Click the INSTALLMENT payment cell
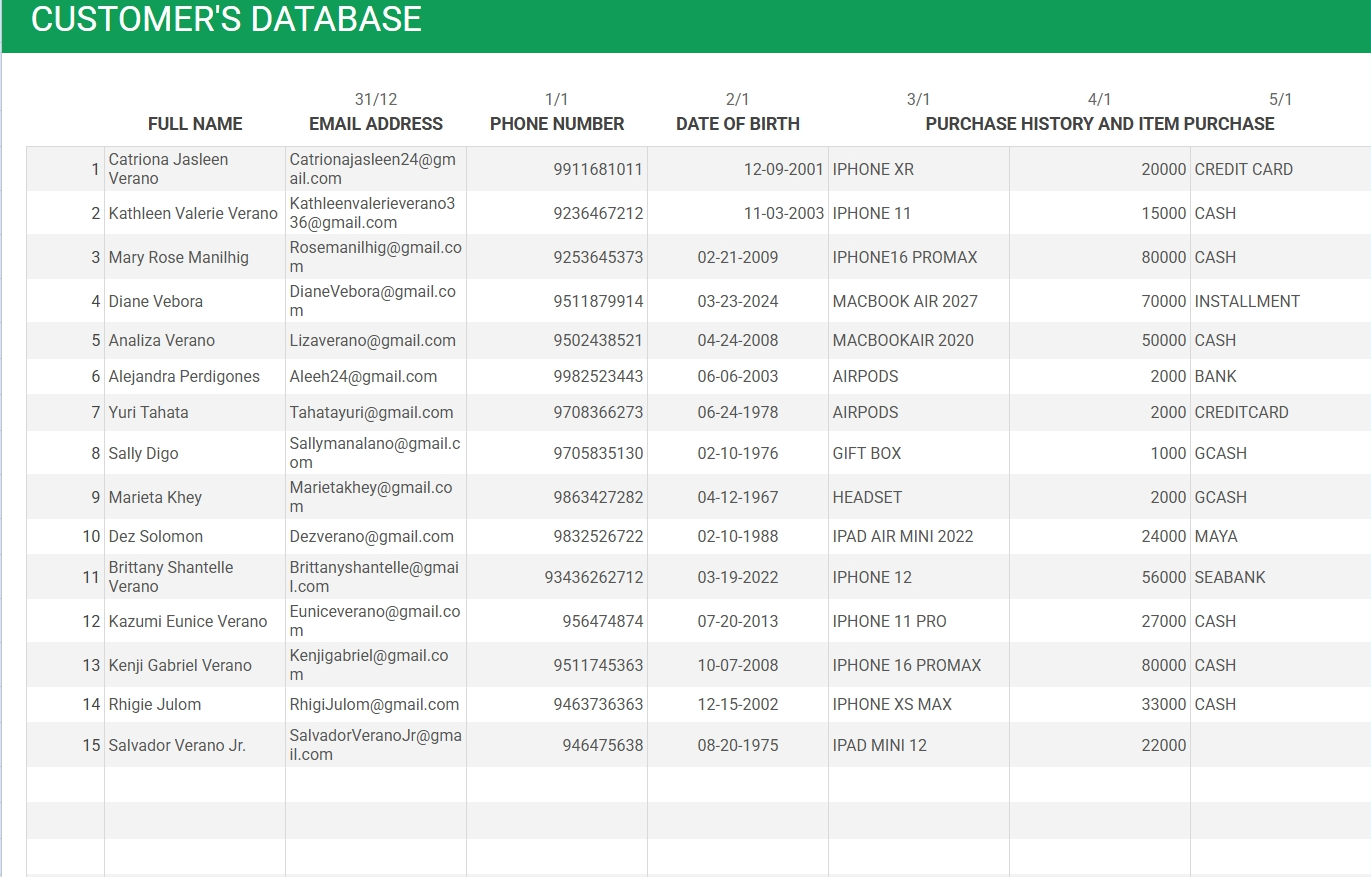 (1281, 301)
